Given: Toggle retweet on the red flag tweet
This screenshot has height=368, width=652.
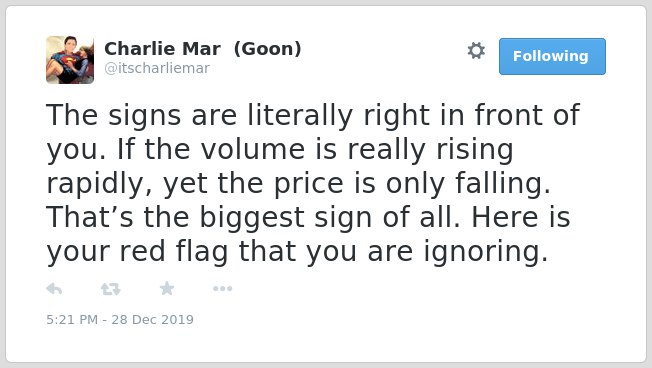Looking at the screenshot, I should pyautogui.click(x=111, y=289).
